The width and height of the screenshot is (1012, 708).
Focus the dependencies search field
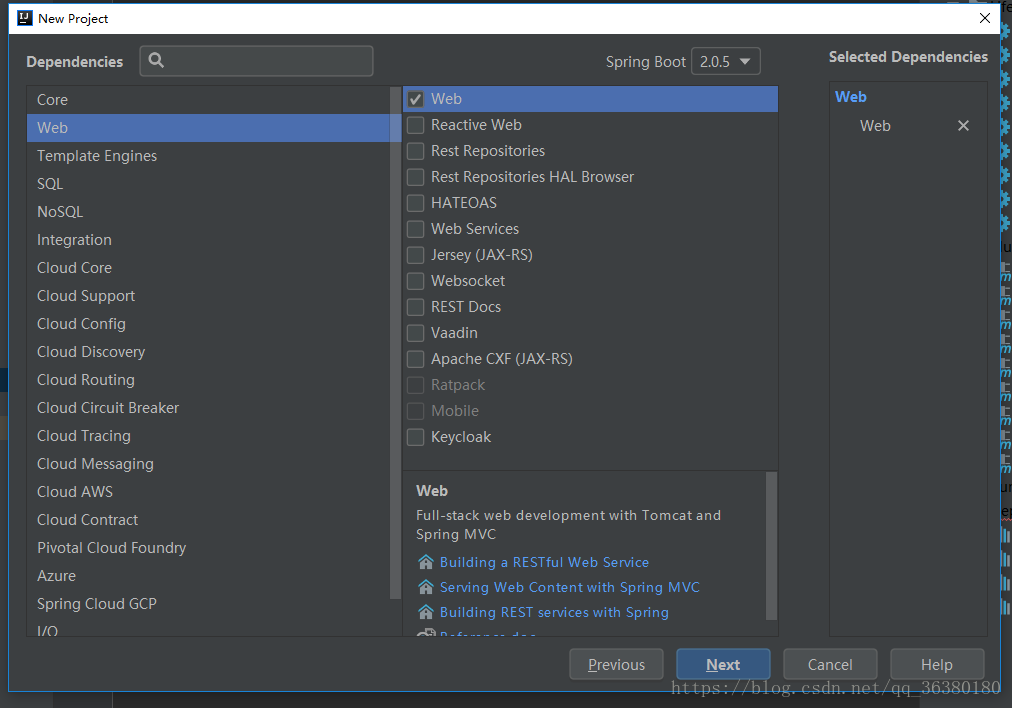[x=256, y=61]
